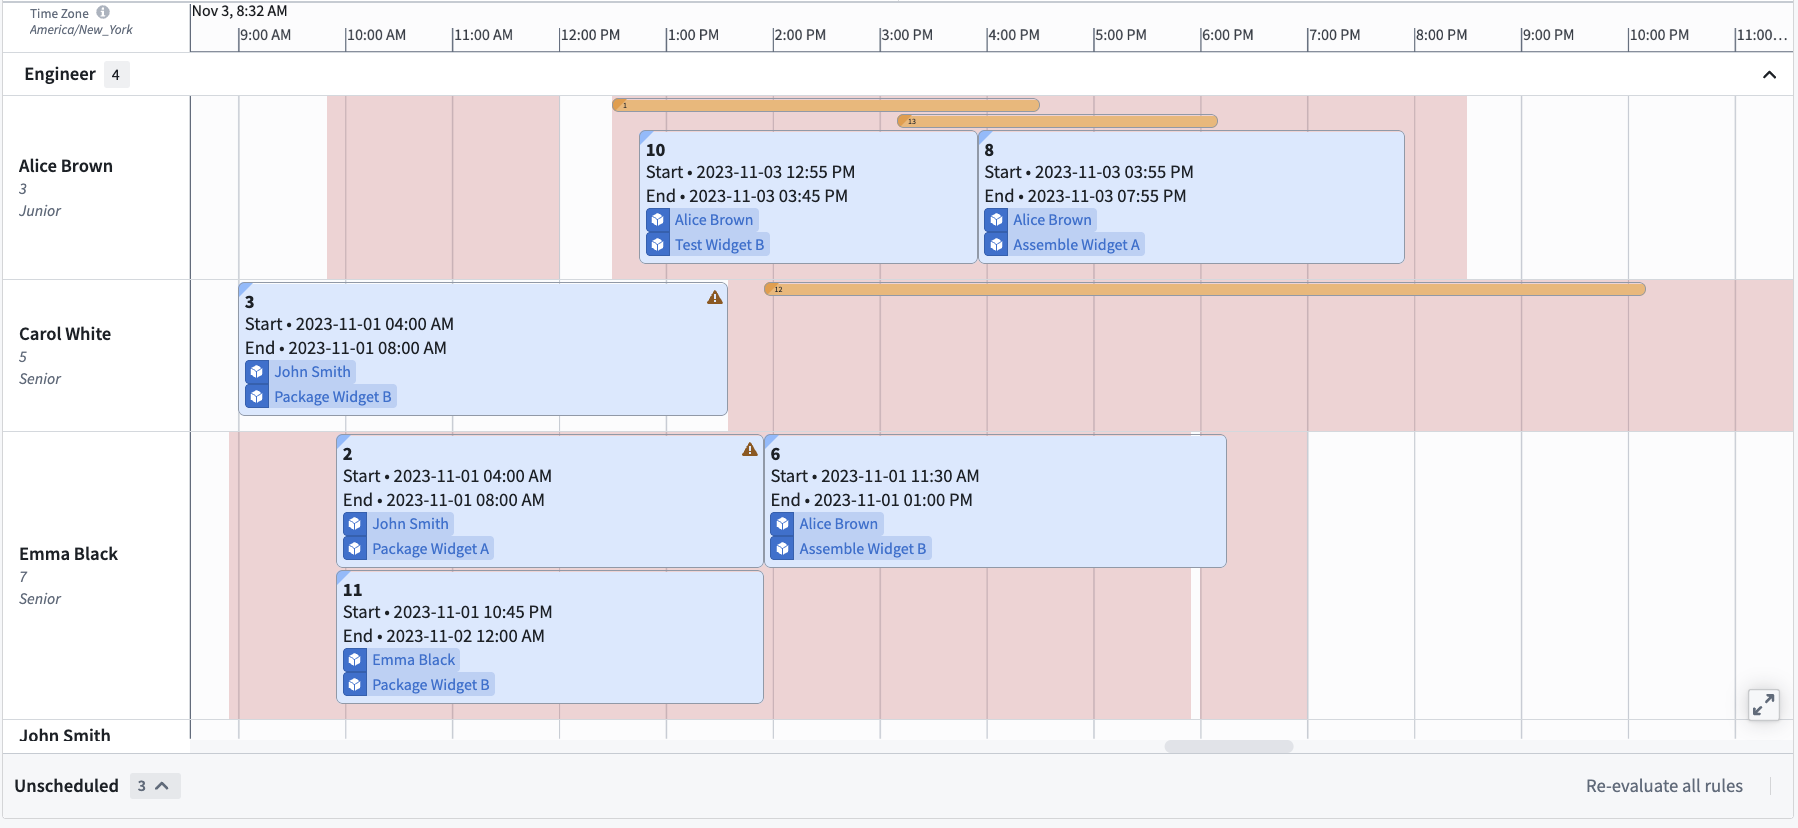This screenshot has width=1798, height=828.
Task: Select task card 3 in Carol White row
Action: coord(483,349)
